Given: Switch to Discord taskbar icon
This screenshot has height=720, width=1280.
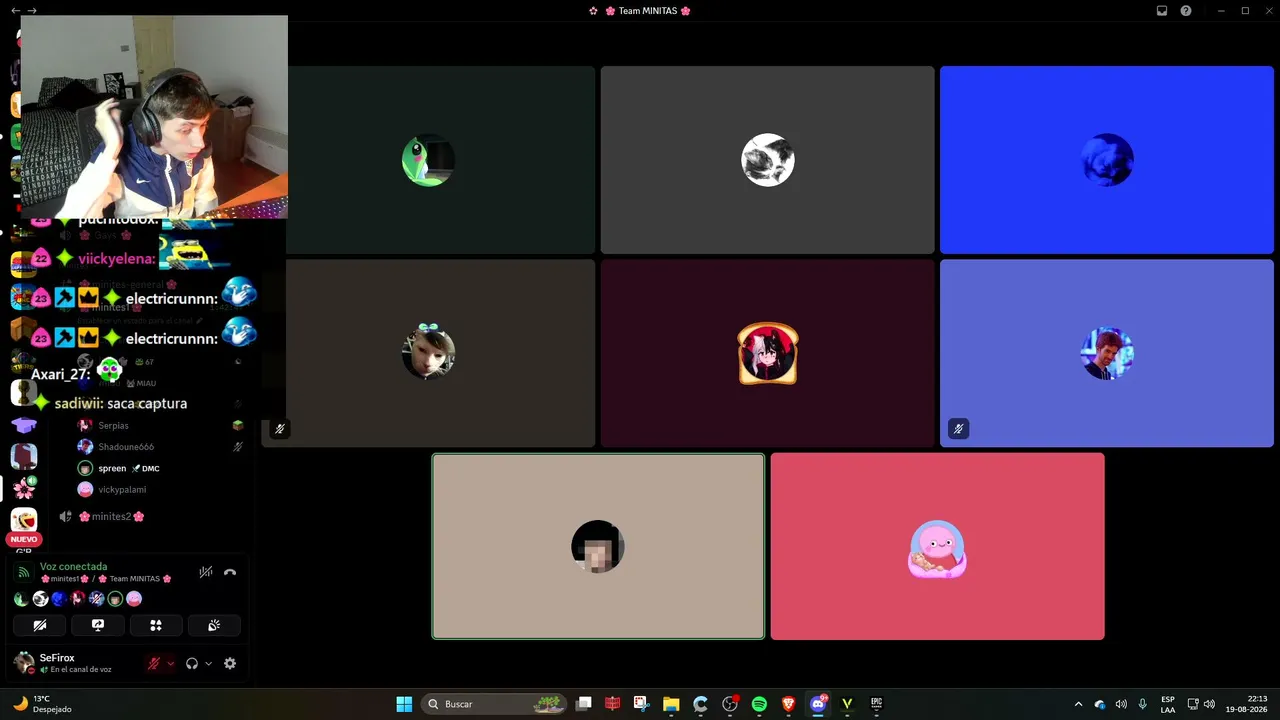Looking at the screenshot, I should point(818,704).
